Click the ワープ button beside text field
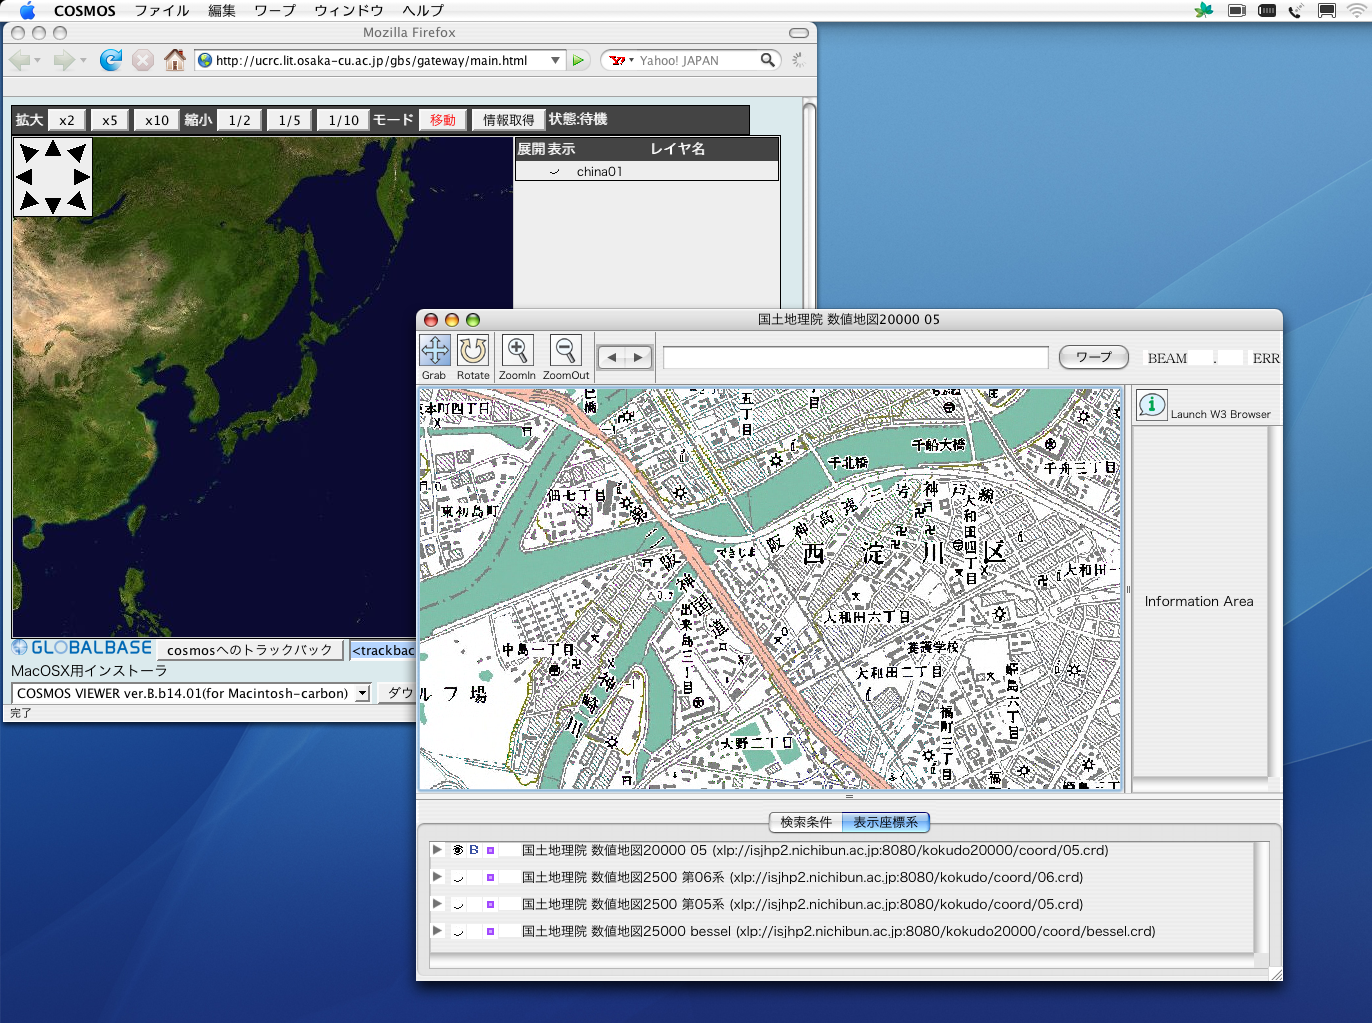This screenshot has width=1372, height=1023. point(1094,357)
